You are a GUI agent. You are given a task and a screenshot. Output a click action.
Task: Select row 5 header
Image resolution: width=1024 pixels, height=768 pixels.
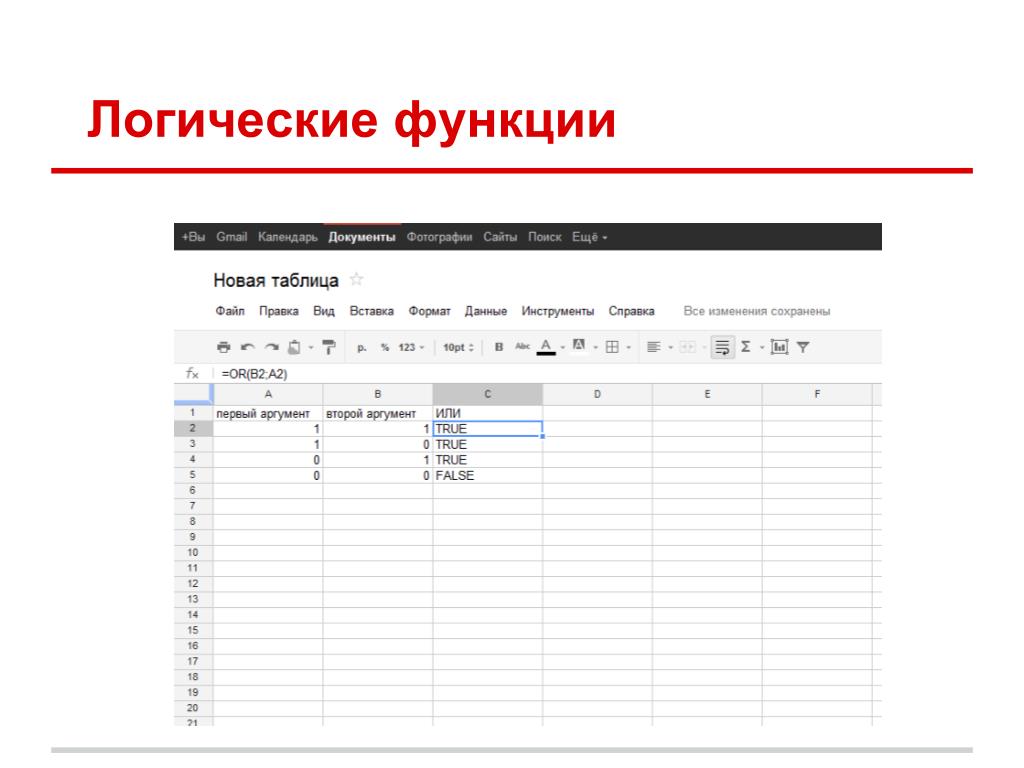[x=193, y=475]
